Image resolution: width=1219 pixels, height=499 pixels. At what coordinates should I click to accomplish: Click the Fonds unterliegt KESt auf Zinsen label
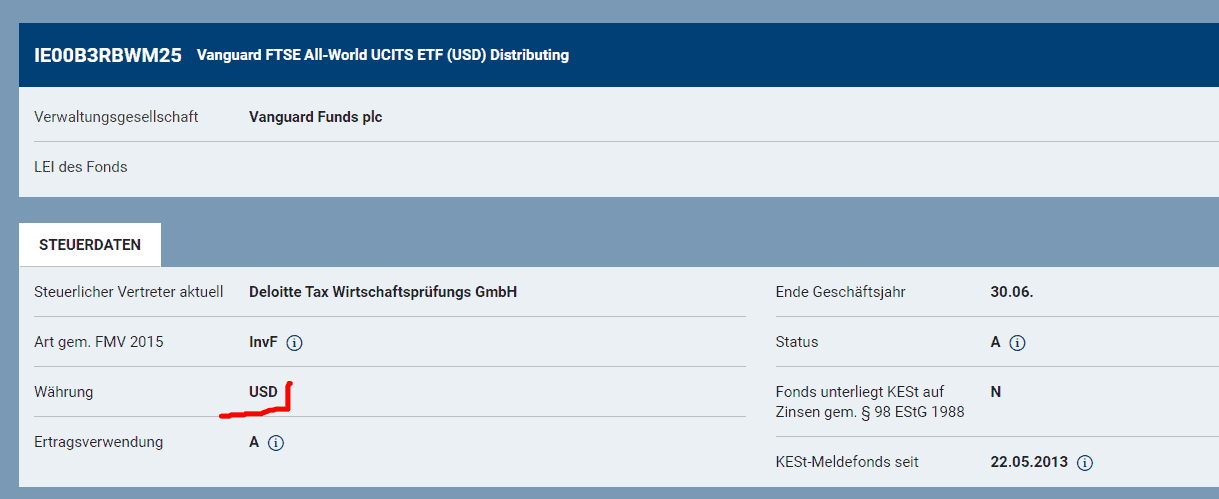pyautogui.click(x=870, y=402)
